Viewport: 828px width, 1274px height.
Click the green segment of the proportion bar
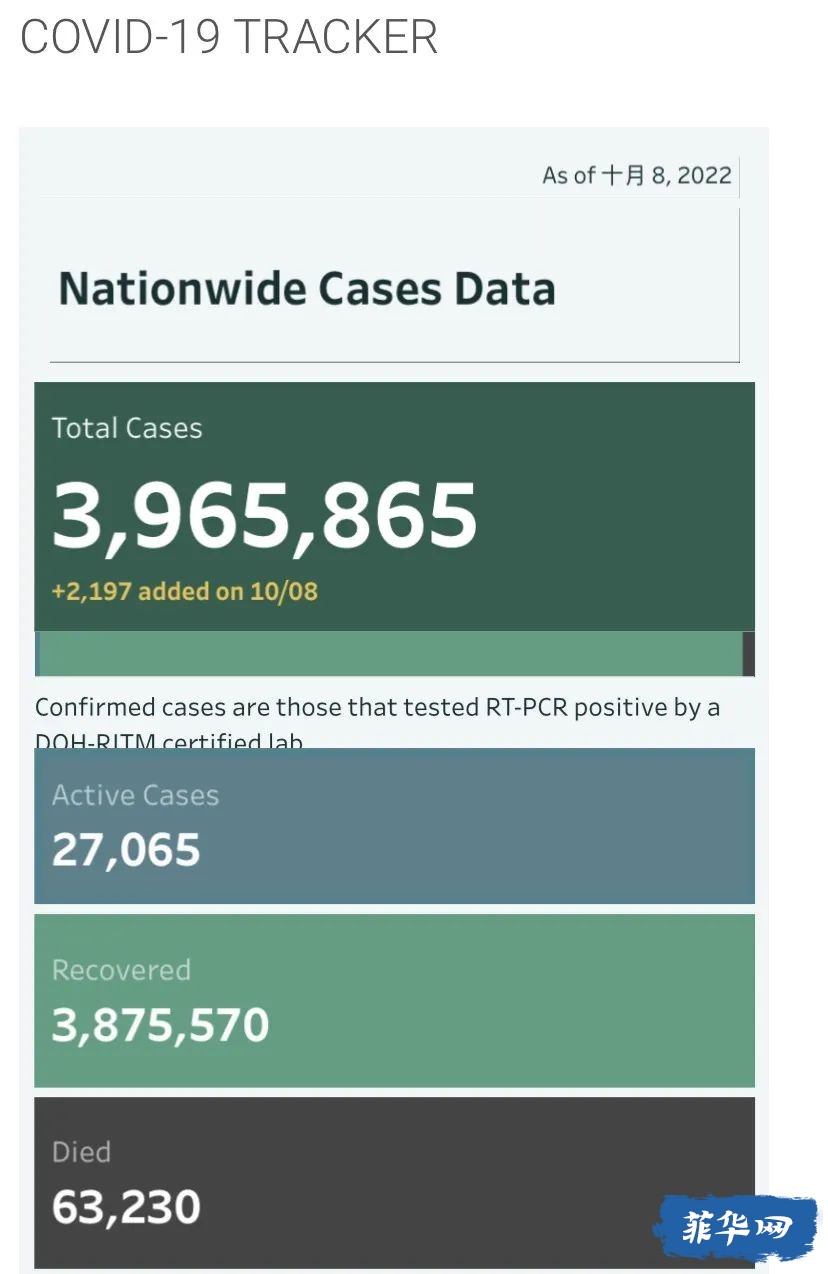pyautogui.click(x=390, y=654)
